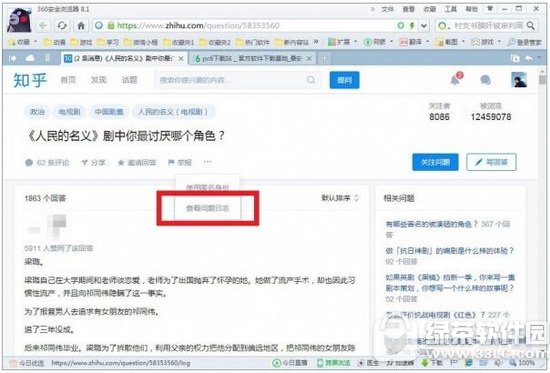Open the 62 条评论 comments link
Image resolution: width=550 pixels, height=373 pixels.
tap(47, 162)
